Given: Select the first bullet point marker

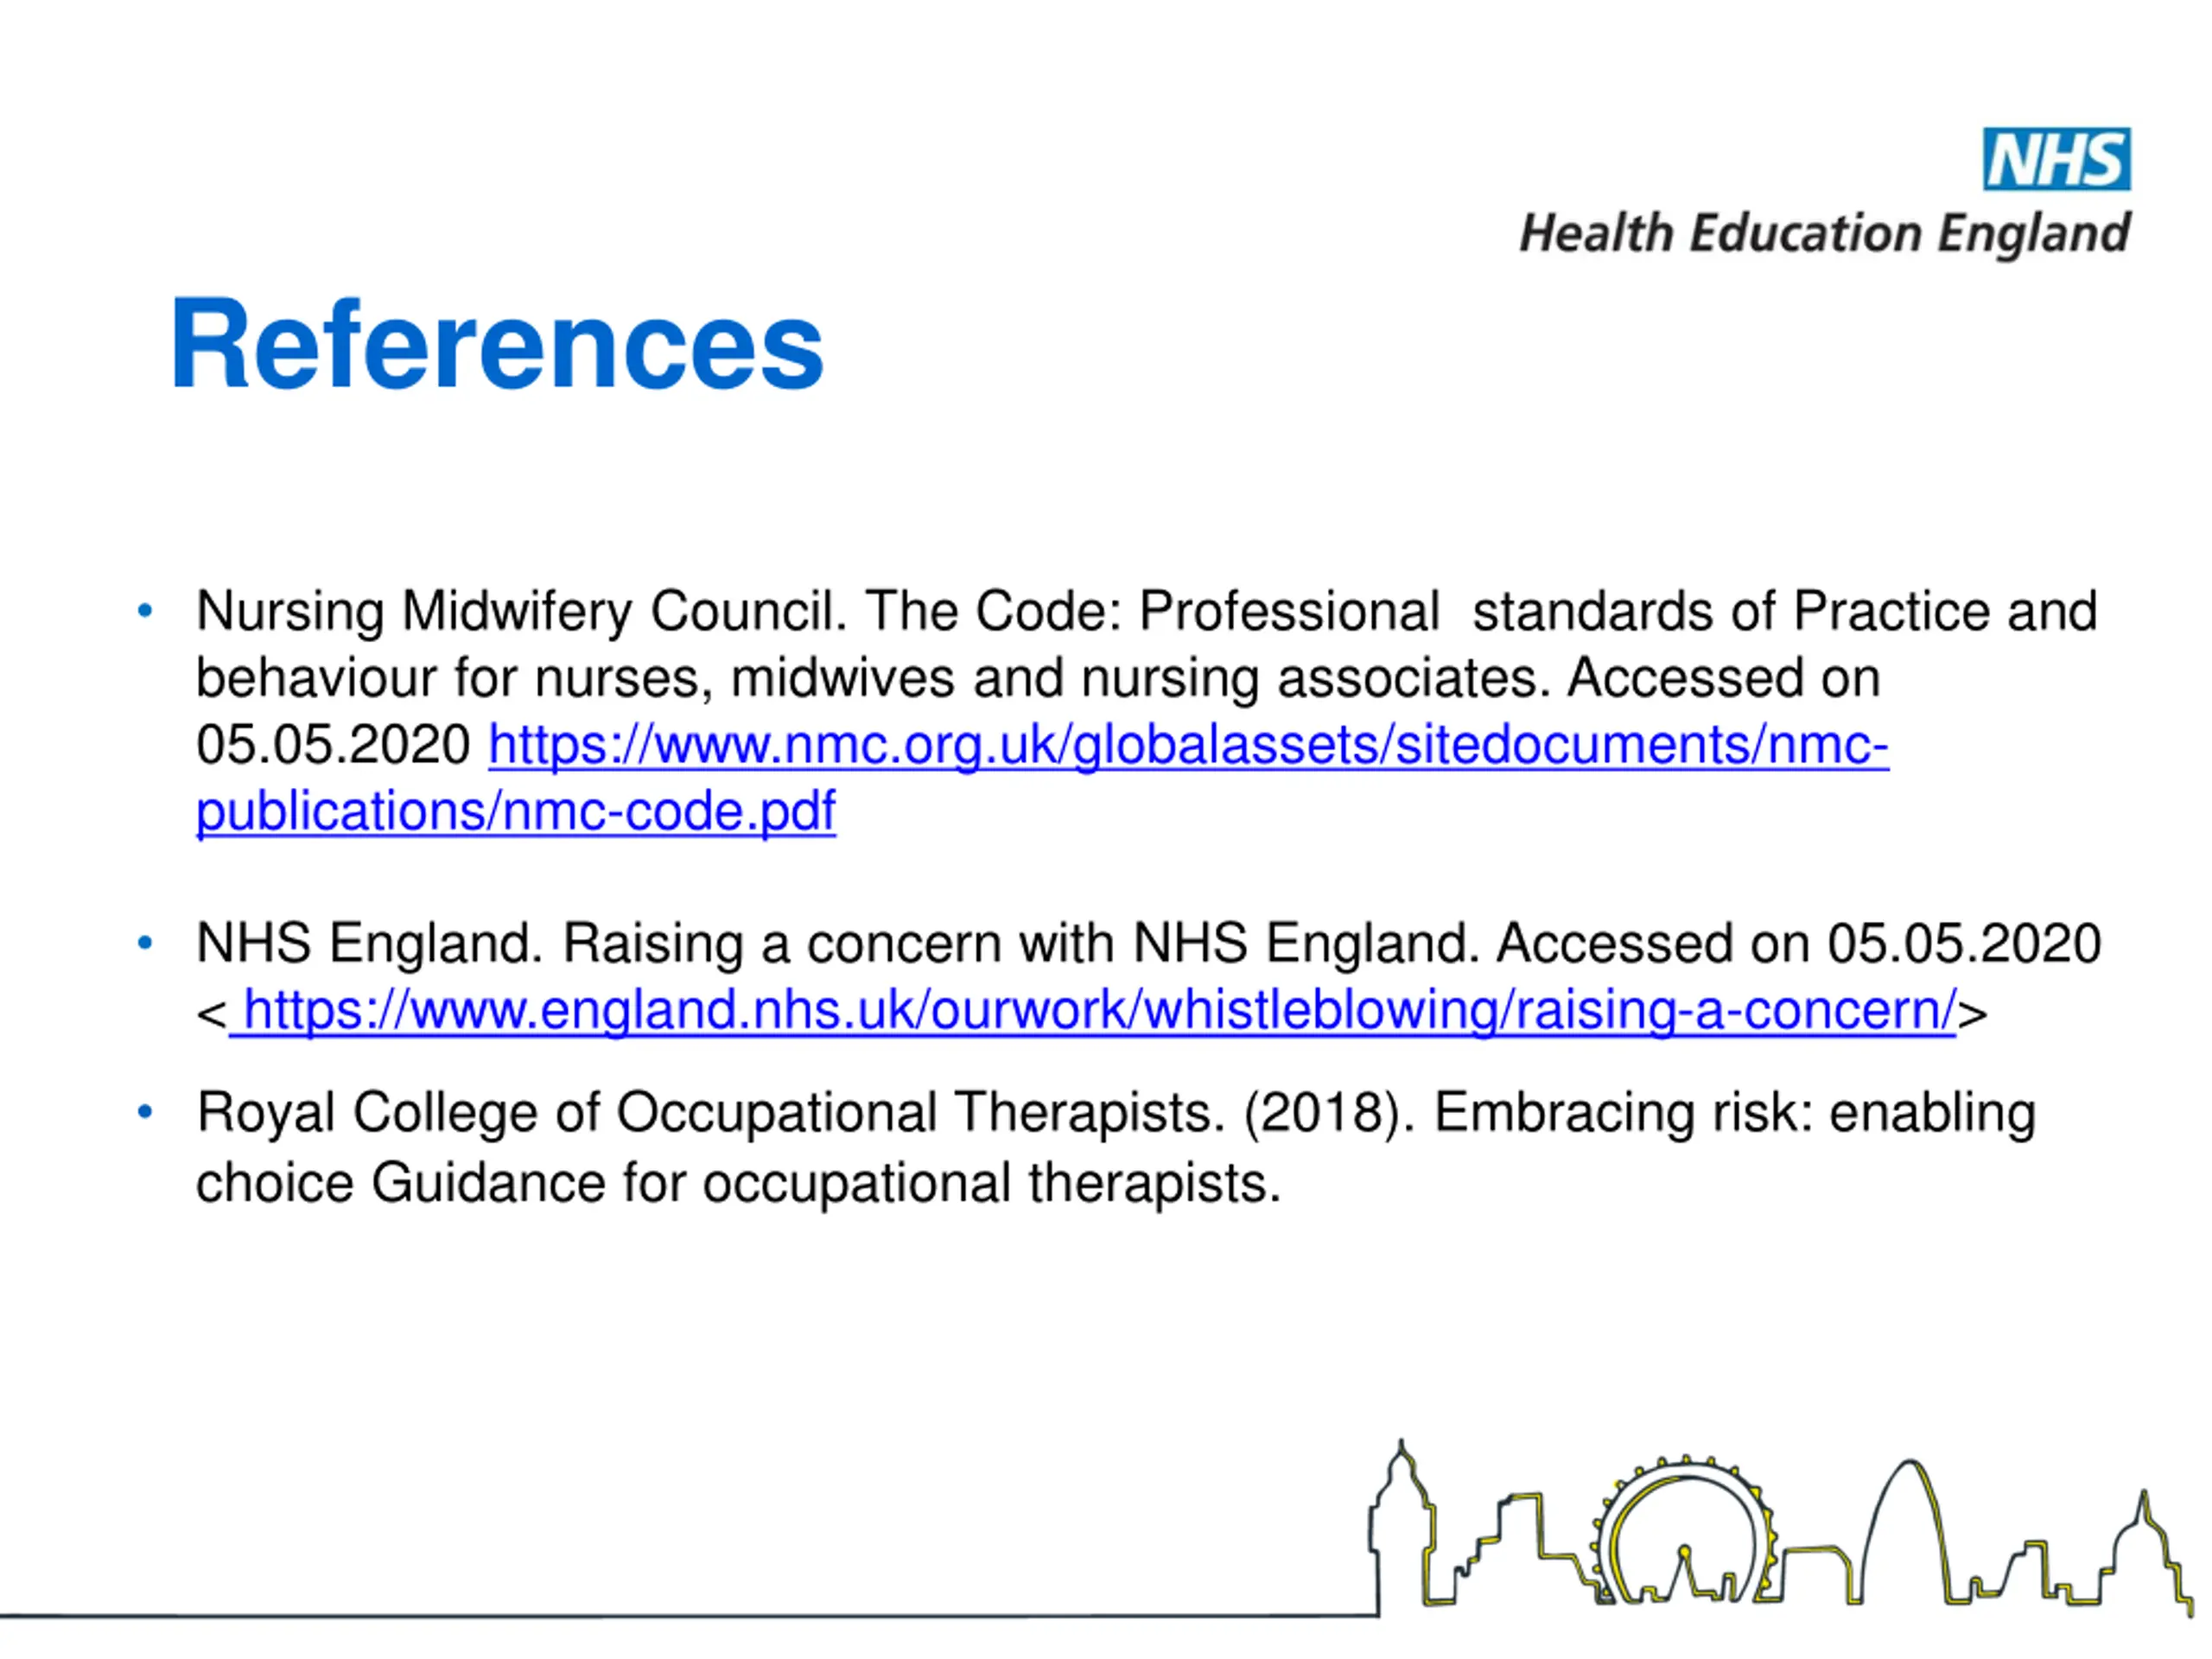Looking at the screenshot, I should [145, 610].
